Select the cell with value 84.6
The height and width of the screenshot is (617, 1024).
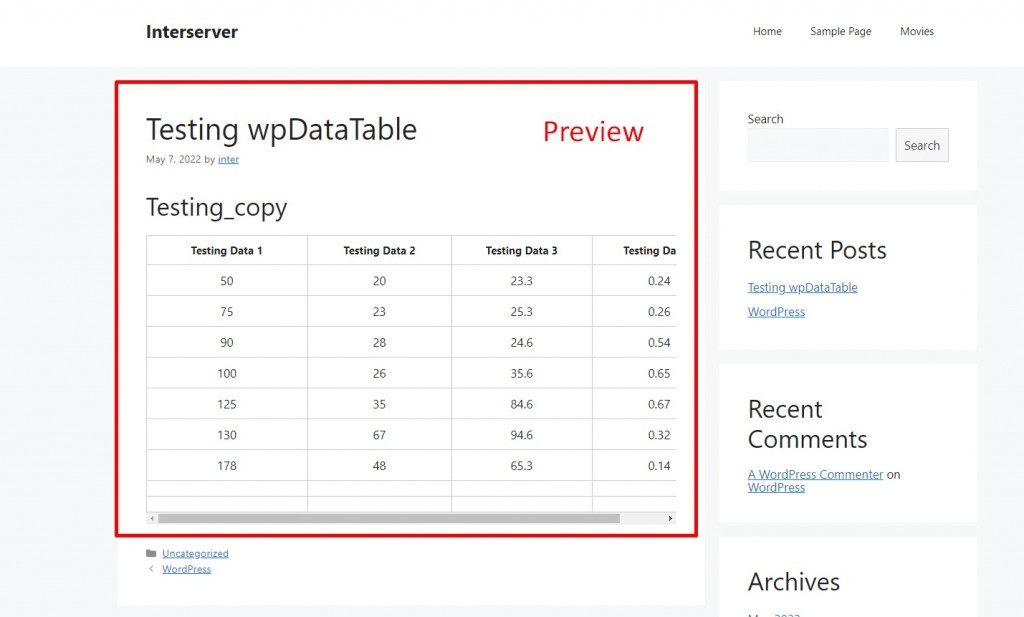click(x=522, y=404)
